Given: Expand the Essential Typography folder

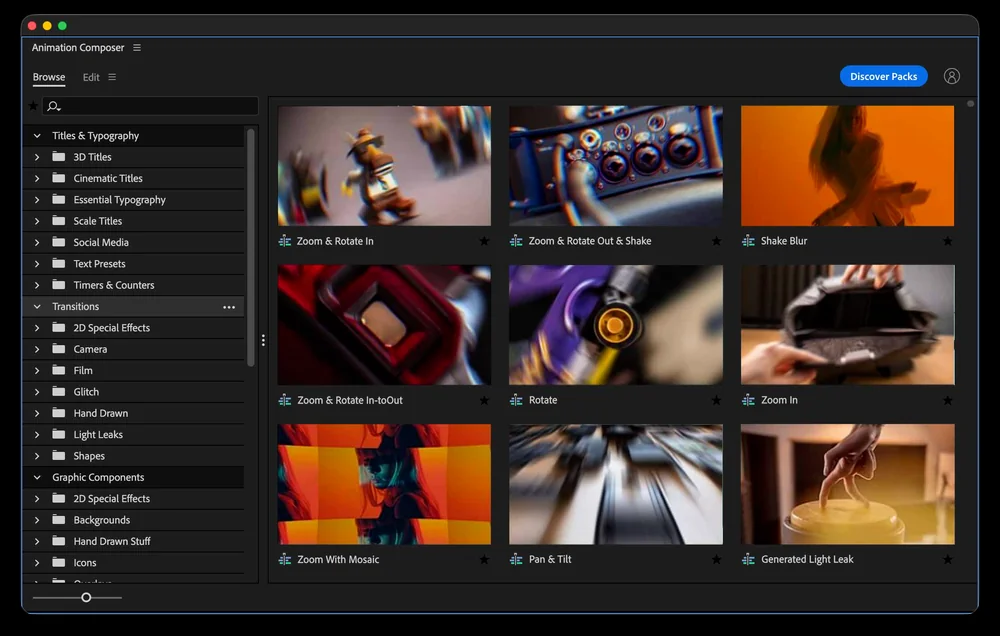Looking at the screenshot, I should coord(37,200).
